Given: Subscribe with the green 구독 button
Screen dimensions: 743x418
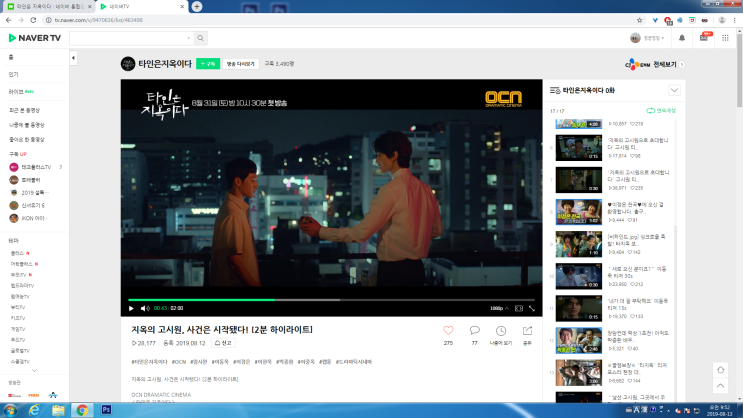Looking at the screenshot, I should (208, 64).
